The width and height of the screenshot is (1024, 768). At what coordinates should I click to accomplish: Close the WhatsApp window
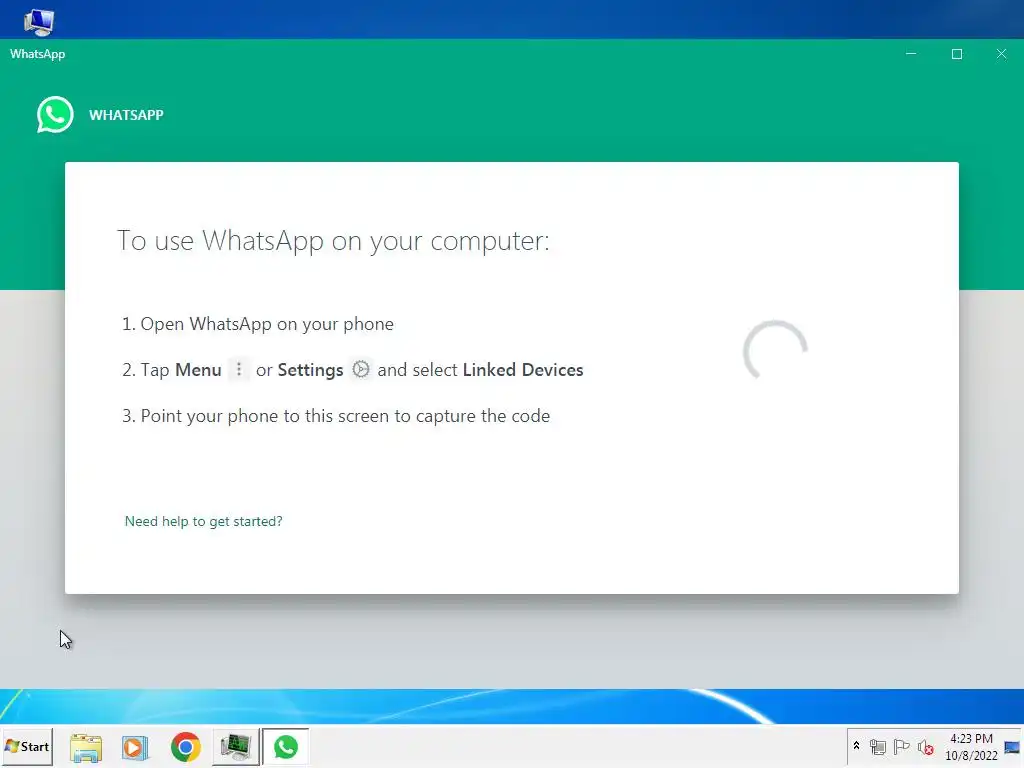tap(1001, 54)
